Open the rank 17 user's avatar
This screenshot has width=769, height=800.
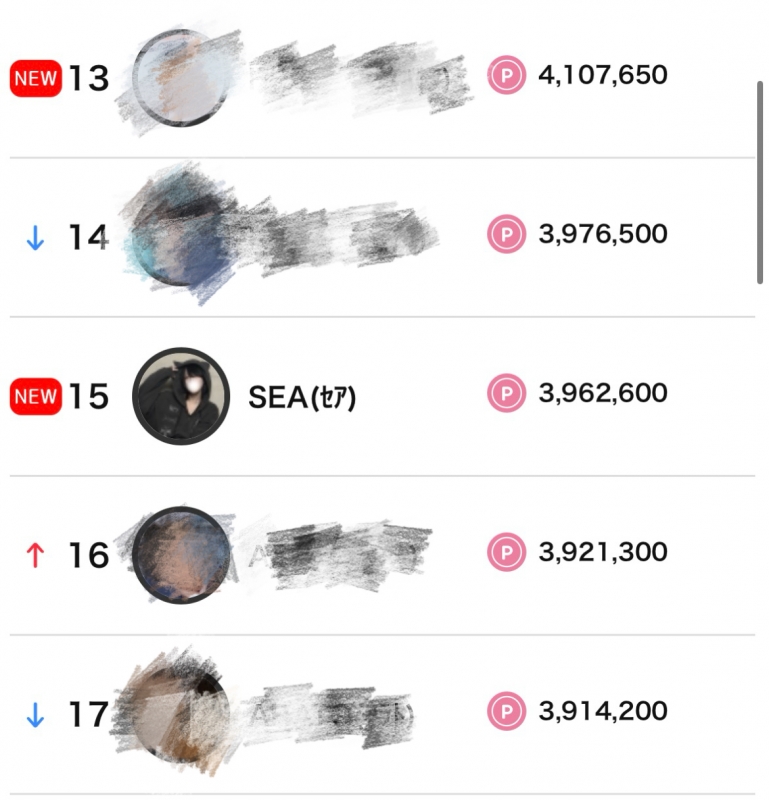pos(181,714)
